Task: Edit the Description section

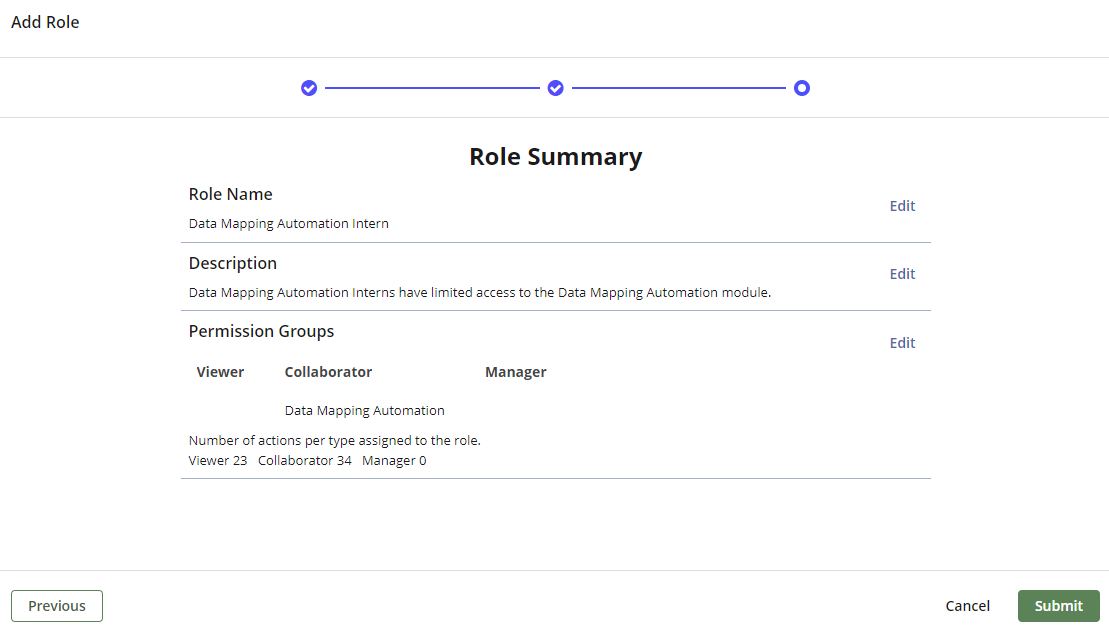Action: click(902, 274)
